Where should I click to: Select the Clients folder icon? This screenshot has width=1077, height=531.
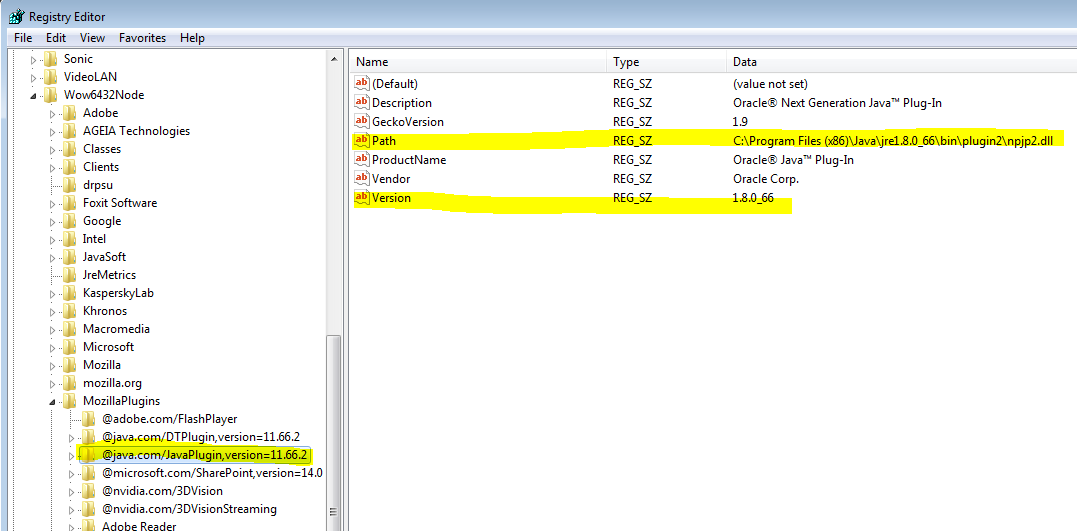[69, 167]
